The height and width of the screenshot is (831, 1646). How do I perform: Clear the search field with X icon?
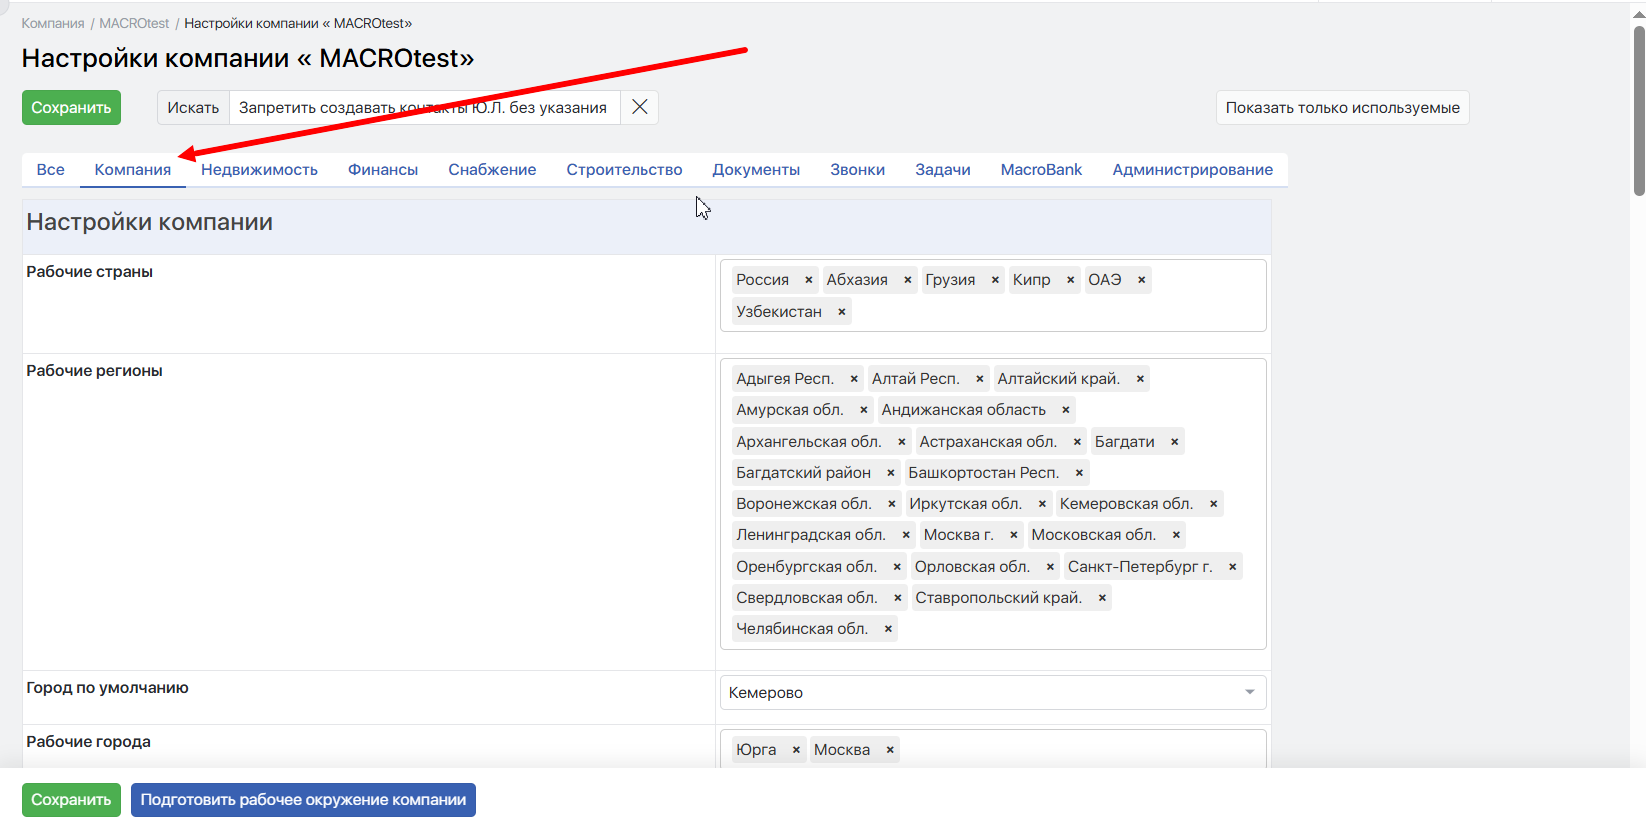pos(640,107)
